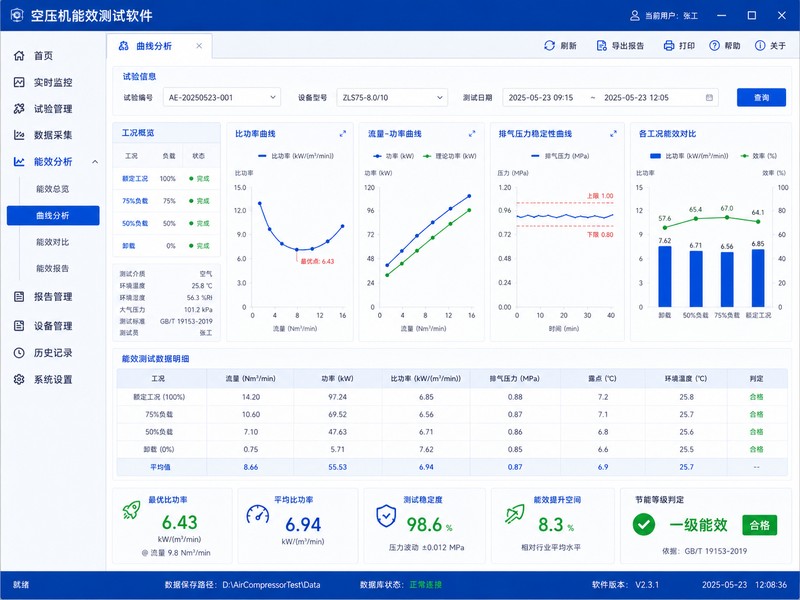Screen dimensions: 800x600
Task: Click the 打印 printer icon
Action: pyautogui.click(x=668, y=45)
